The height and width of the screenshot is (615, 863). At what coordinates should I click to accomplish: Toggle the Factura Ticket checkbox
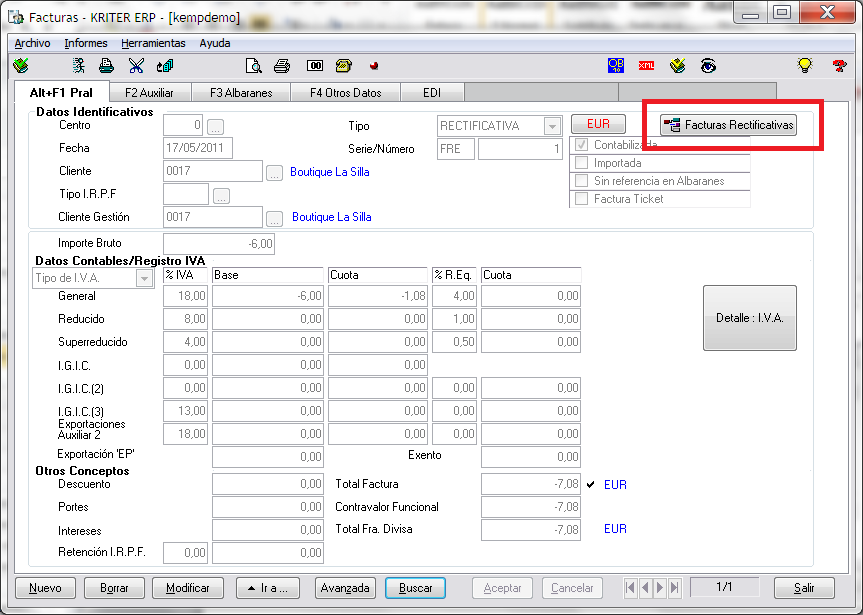(581, 199)
